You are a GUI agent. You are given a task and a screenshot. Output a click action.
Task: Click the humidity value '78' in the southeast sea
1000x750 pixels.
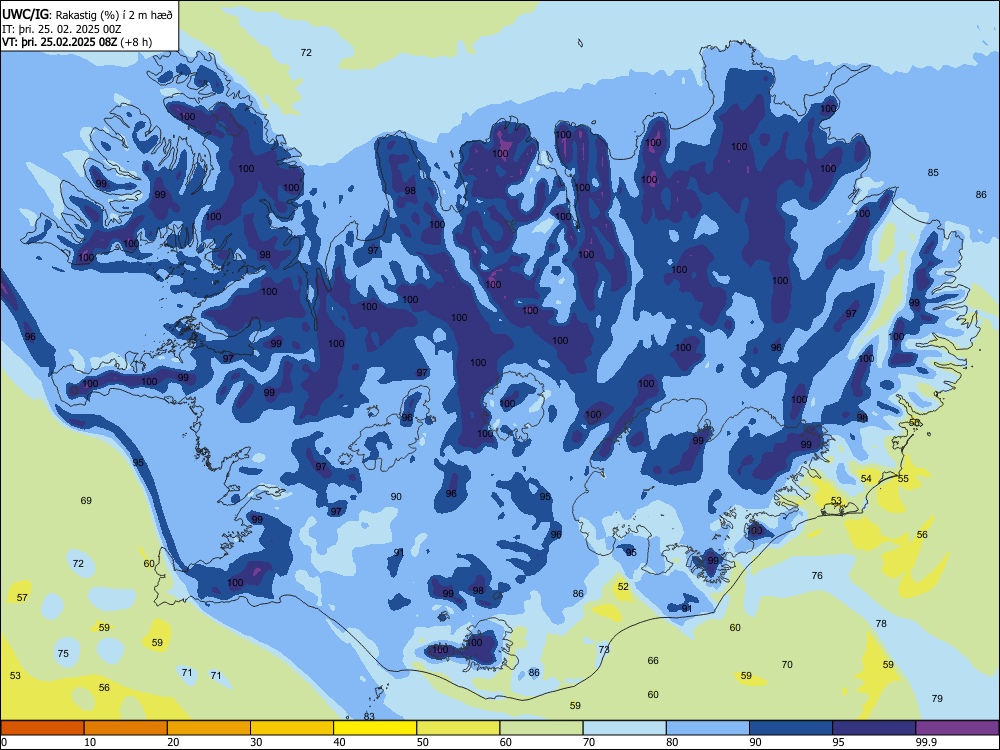[881, 623]
